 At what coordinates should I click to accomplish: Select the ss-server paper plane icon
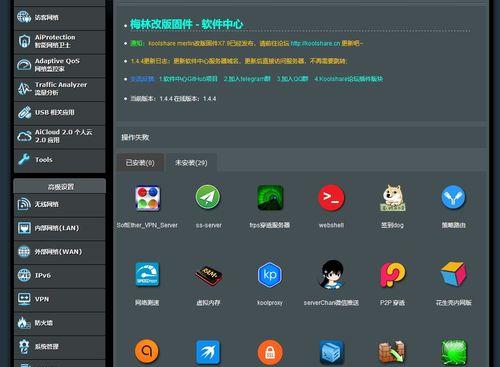point(208,197)
